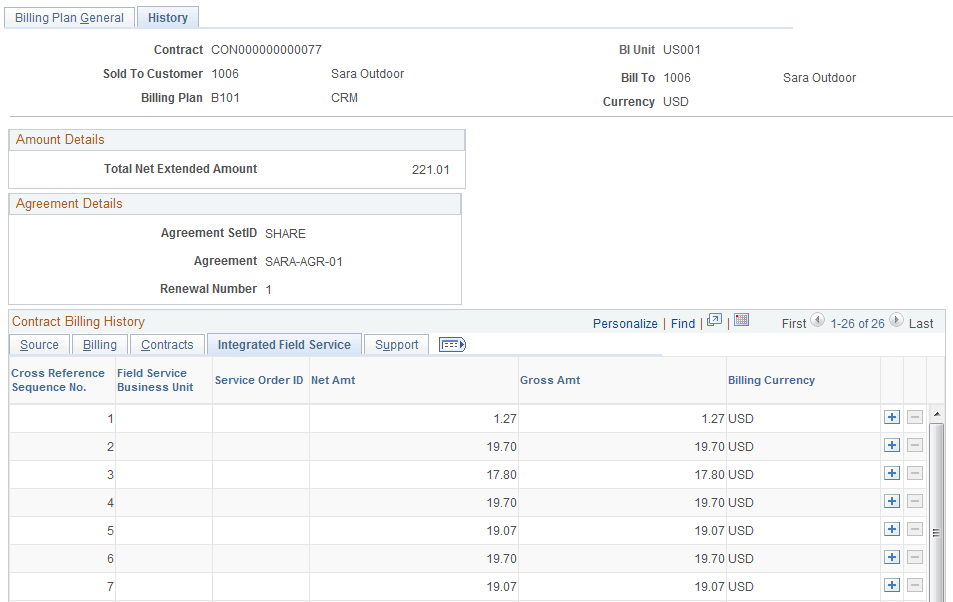Click the Find link above the grid

(x=682, y=323)
